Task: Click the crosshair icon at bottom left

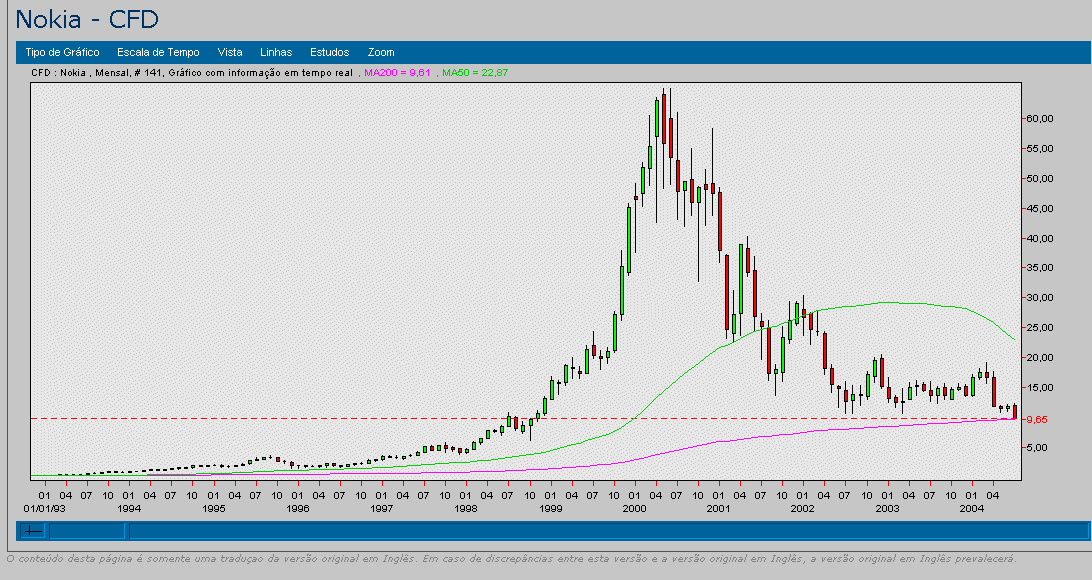Action: pyautogui.click(x=33, y=531)
